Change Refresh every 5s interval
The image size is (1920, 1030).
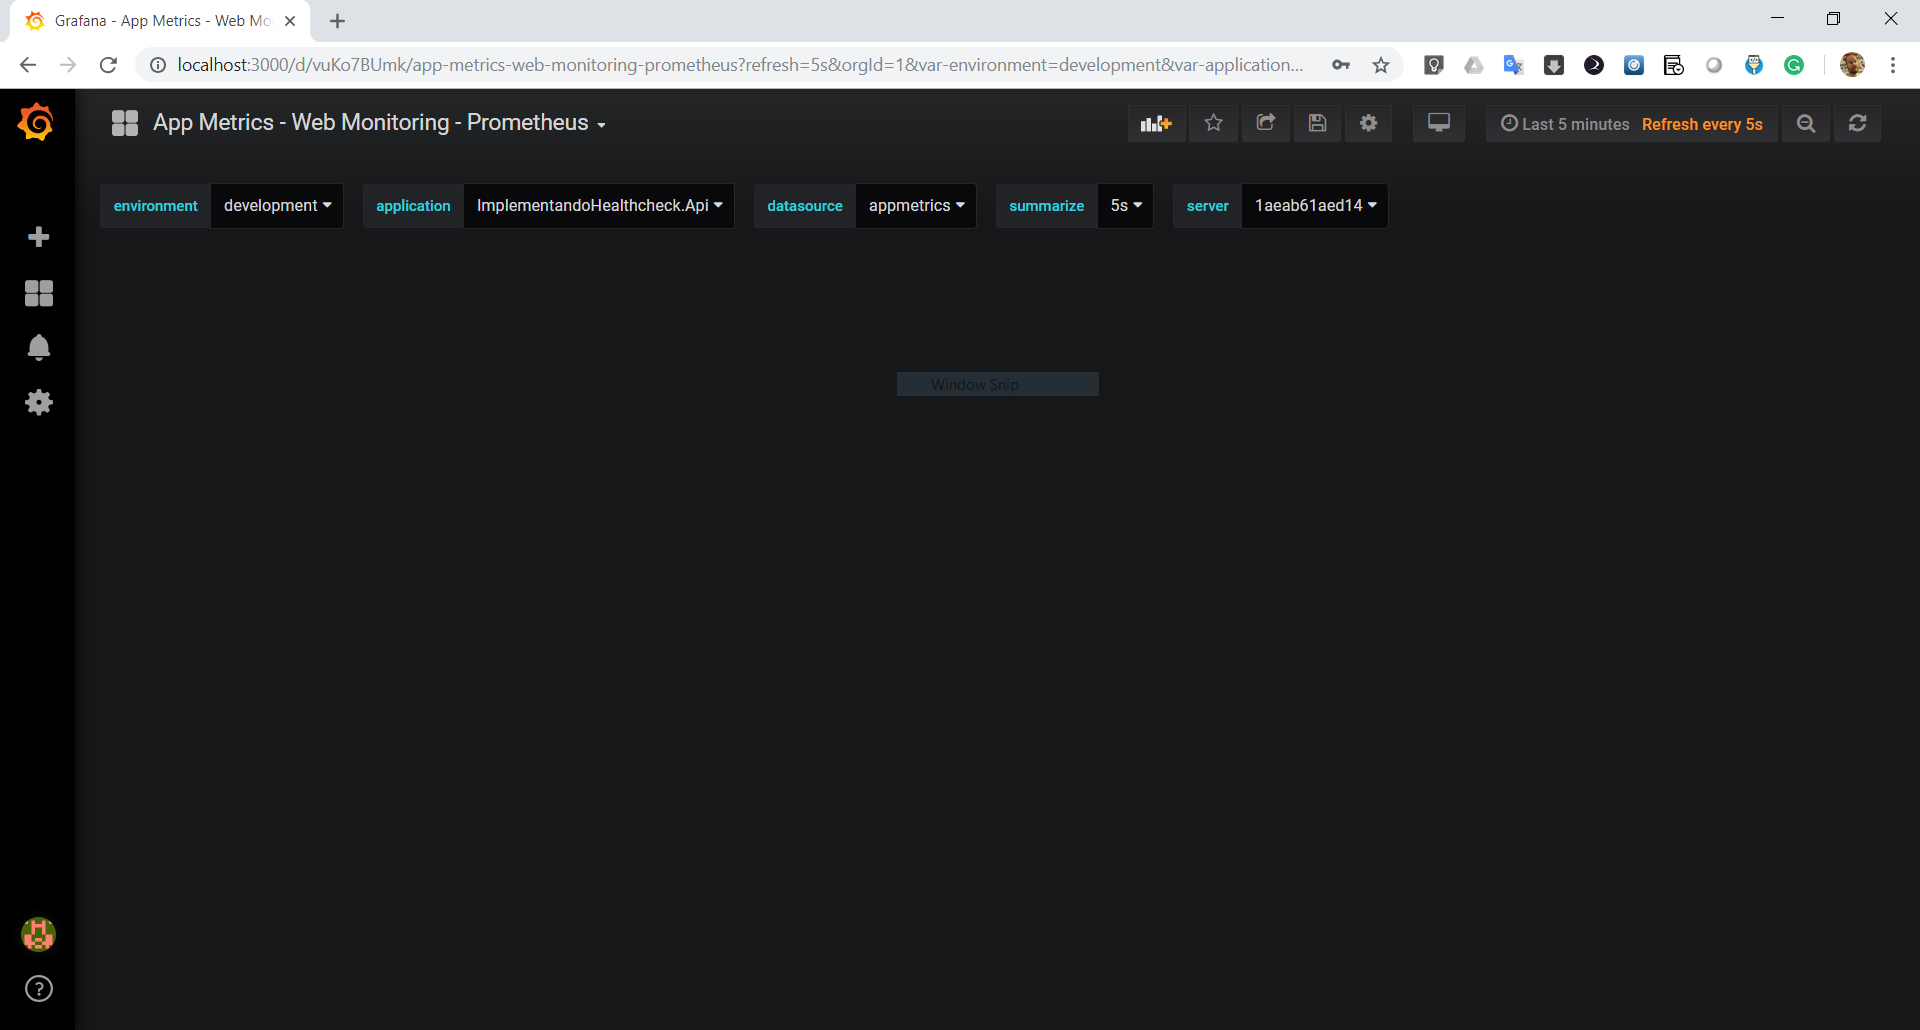click(x=1702, y=123)
